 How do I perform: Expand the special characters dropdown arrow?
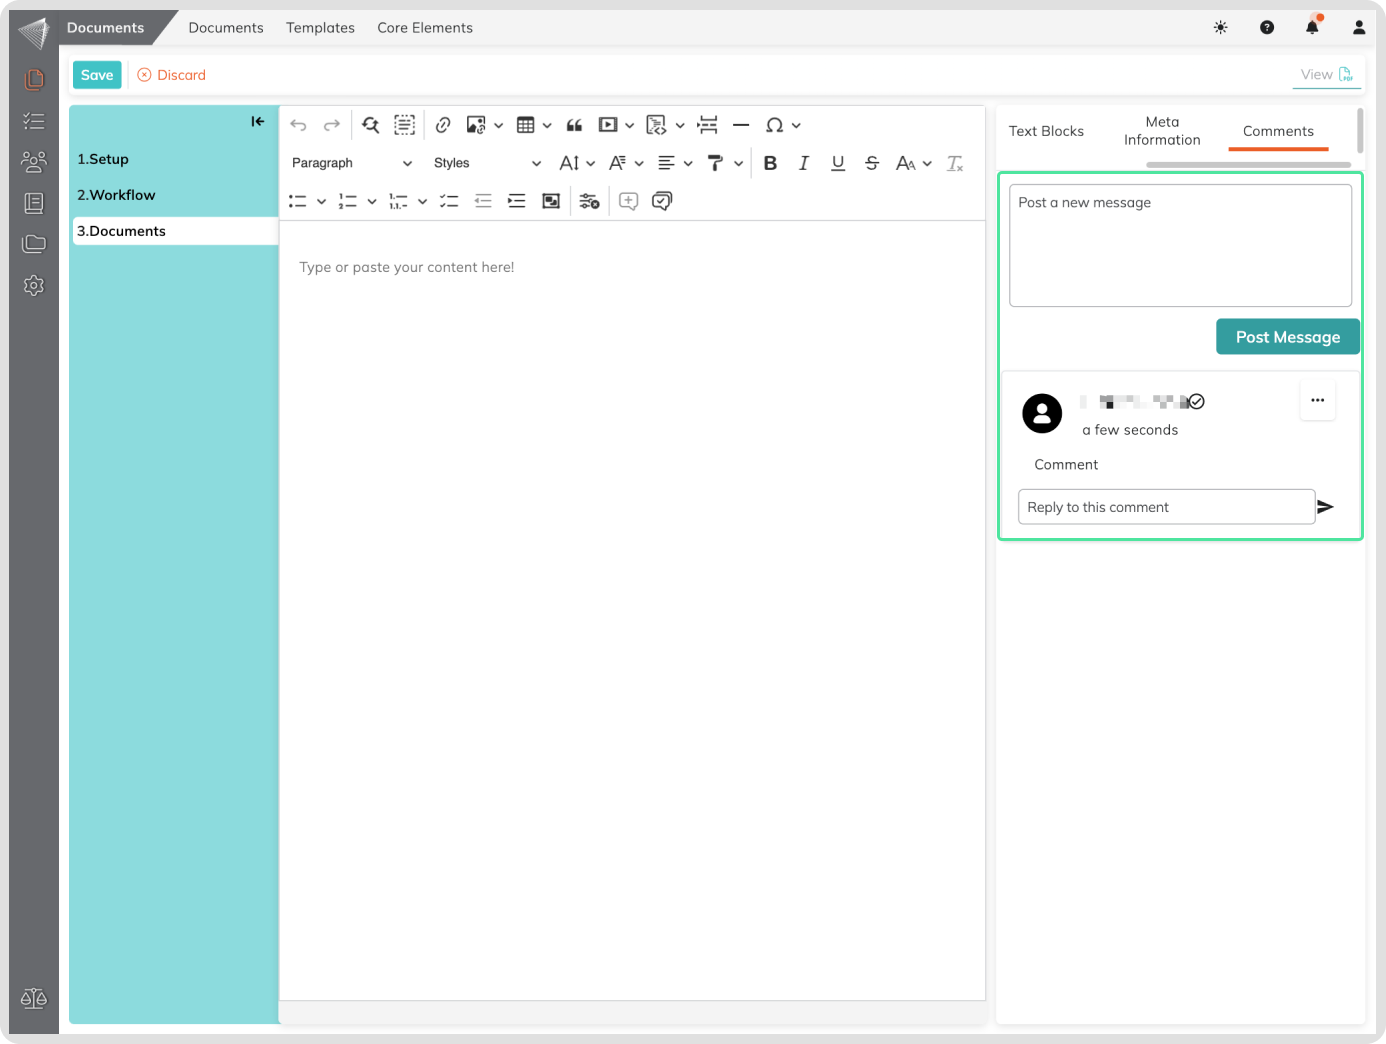(x=796, y=125)
